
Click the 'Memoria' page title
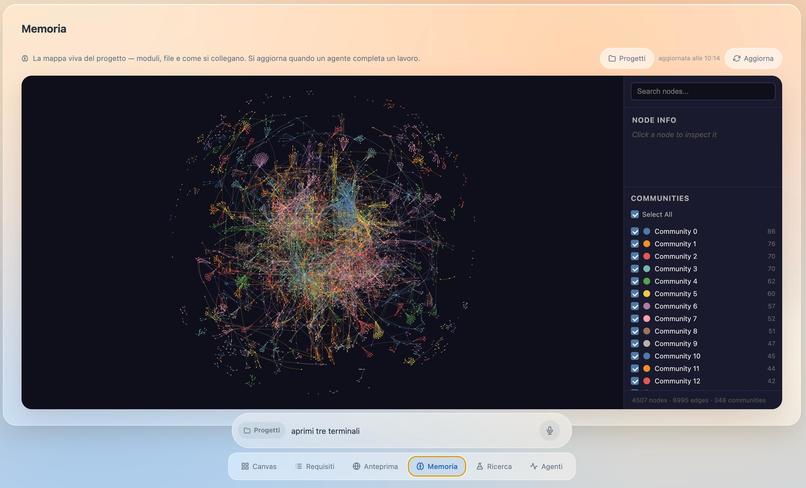coord(44,29)
